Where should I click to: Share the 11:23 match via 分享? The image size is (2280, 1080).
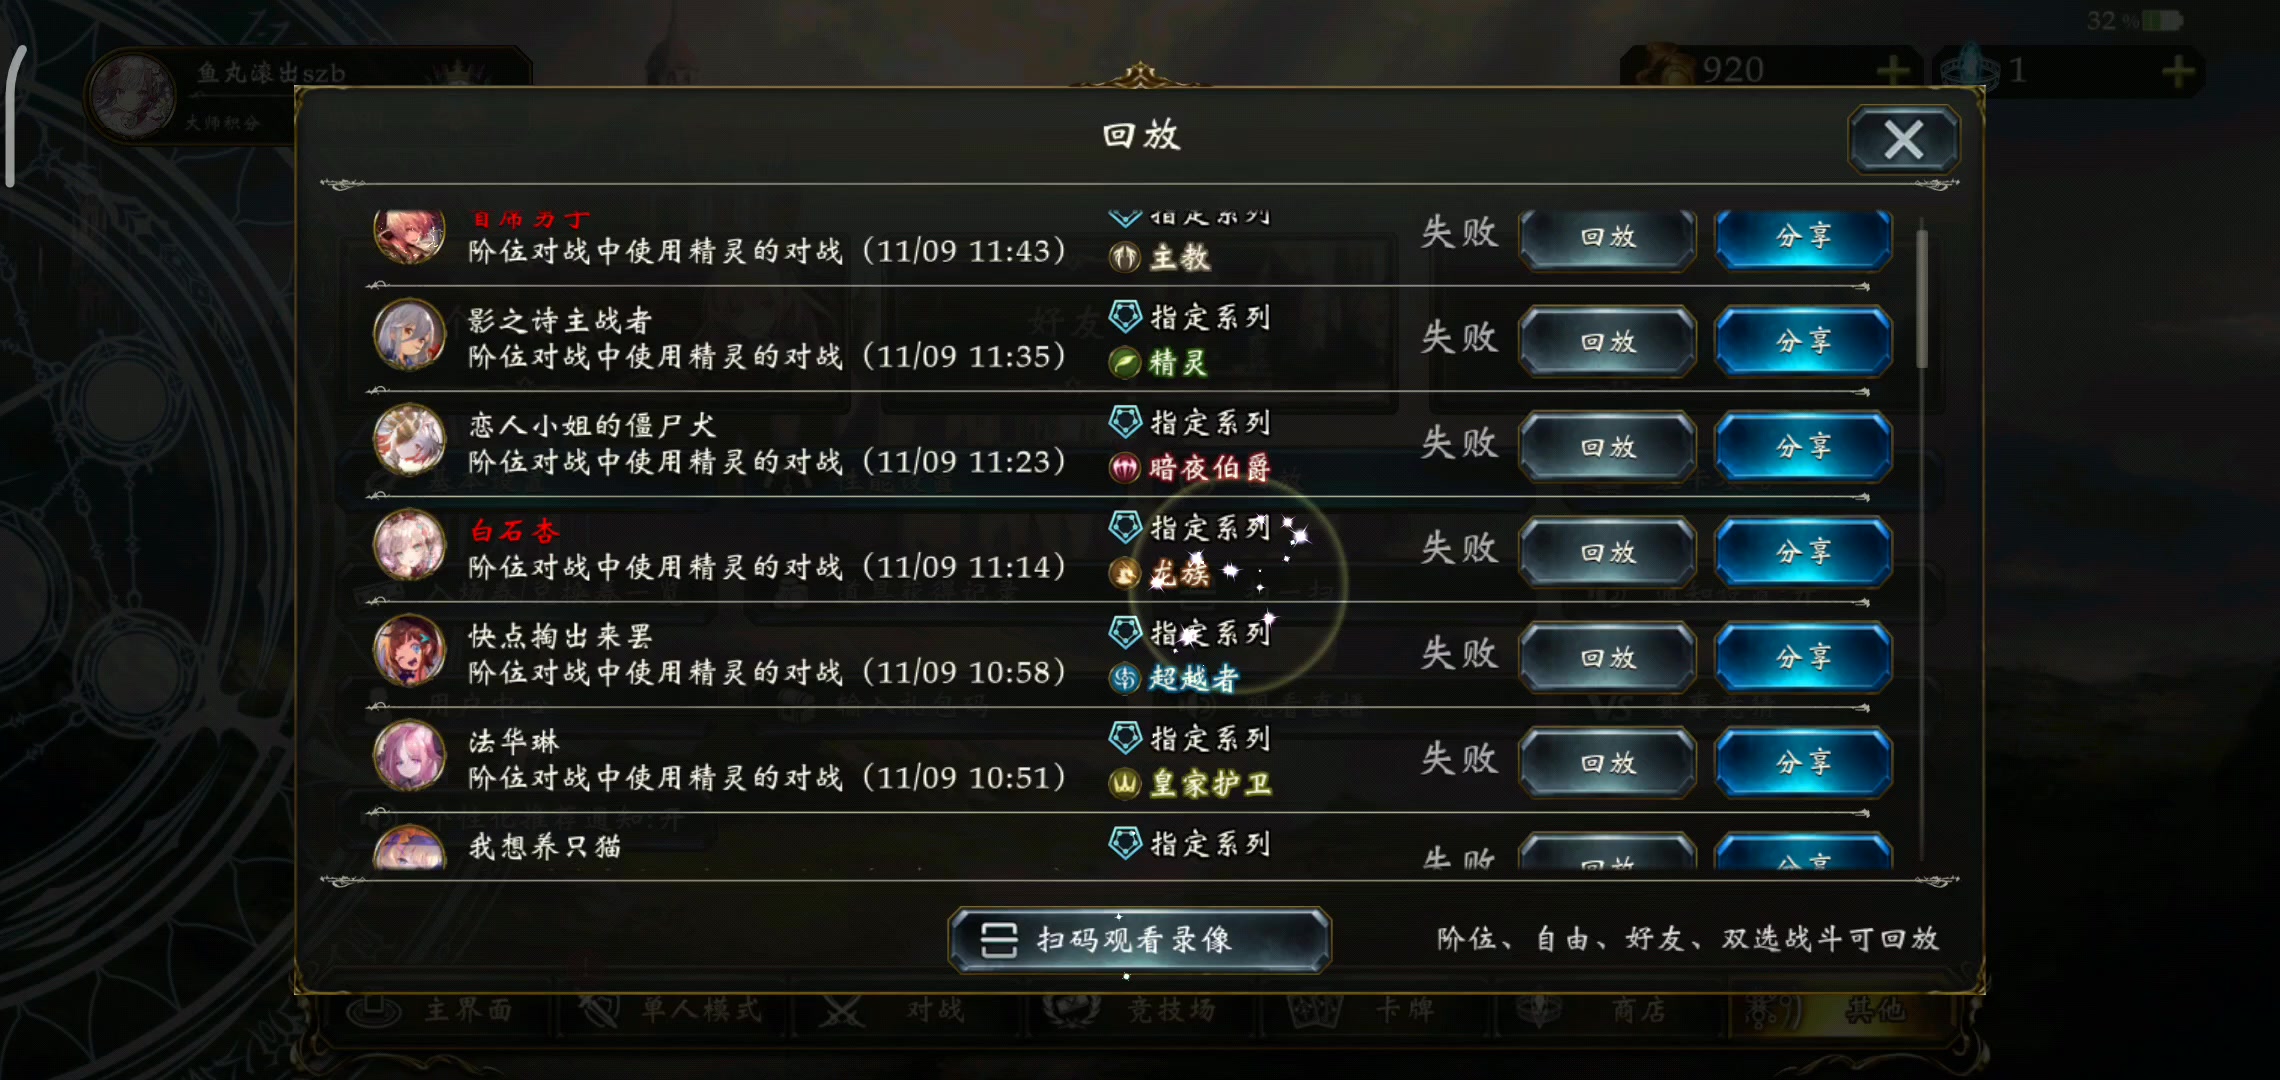(x=1803, y=447)
